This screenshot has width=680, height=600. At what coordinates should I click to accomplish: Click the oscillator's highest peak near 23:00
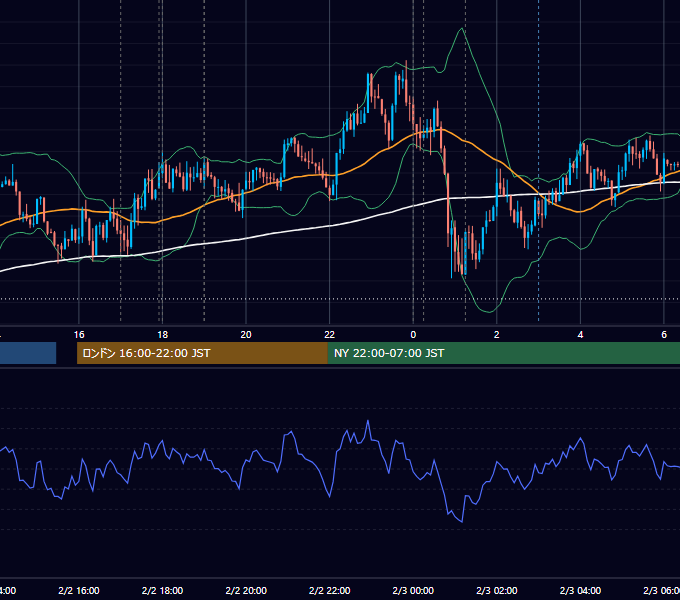coord(368,421)
